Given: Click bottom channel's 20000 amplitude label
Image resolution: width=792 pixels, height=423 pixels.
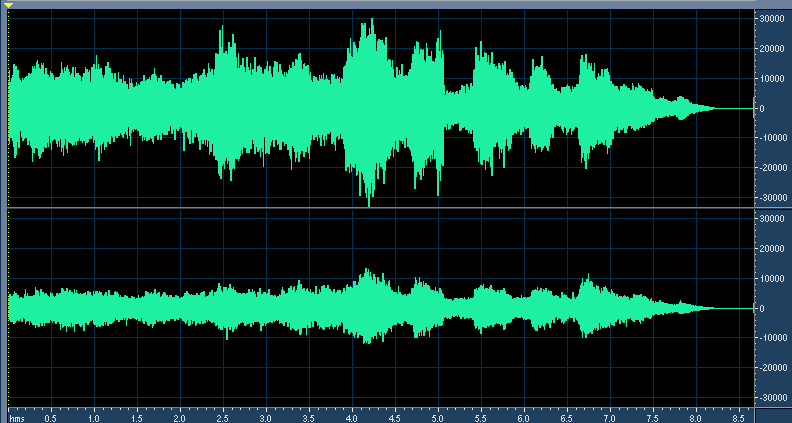Looking at the screenshot, I should coord(771,248).
